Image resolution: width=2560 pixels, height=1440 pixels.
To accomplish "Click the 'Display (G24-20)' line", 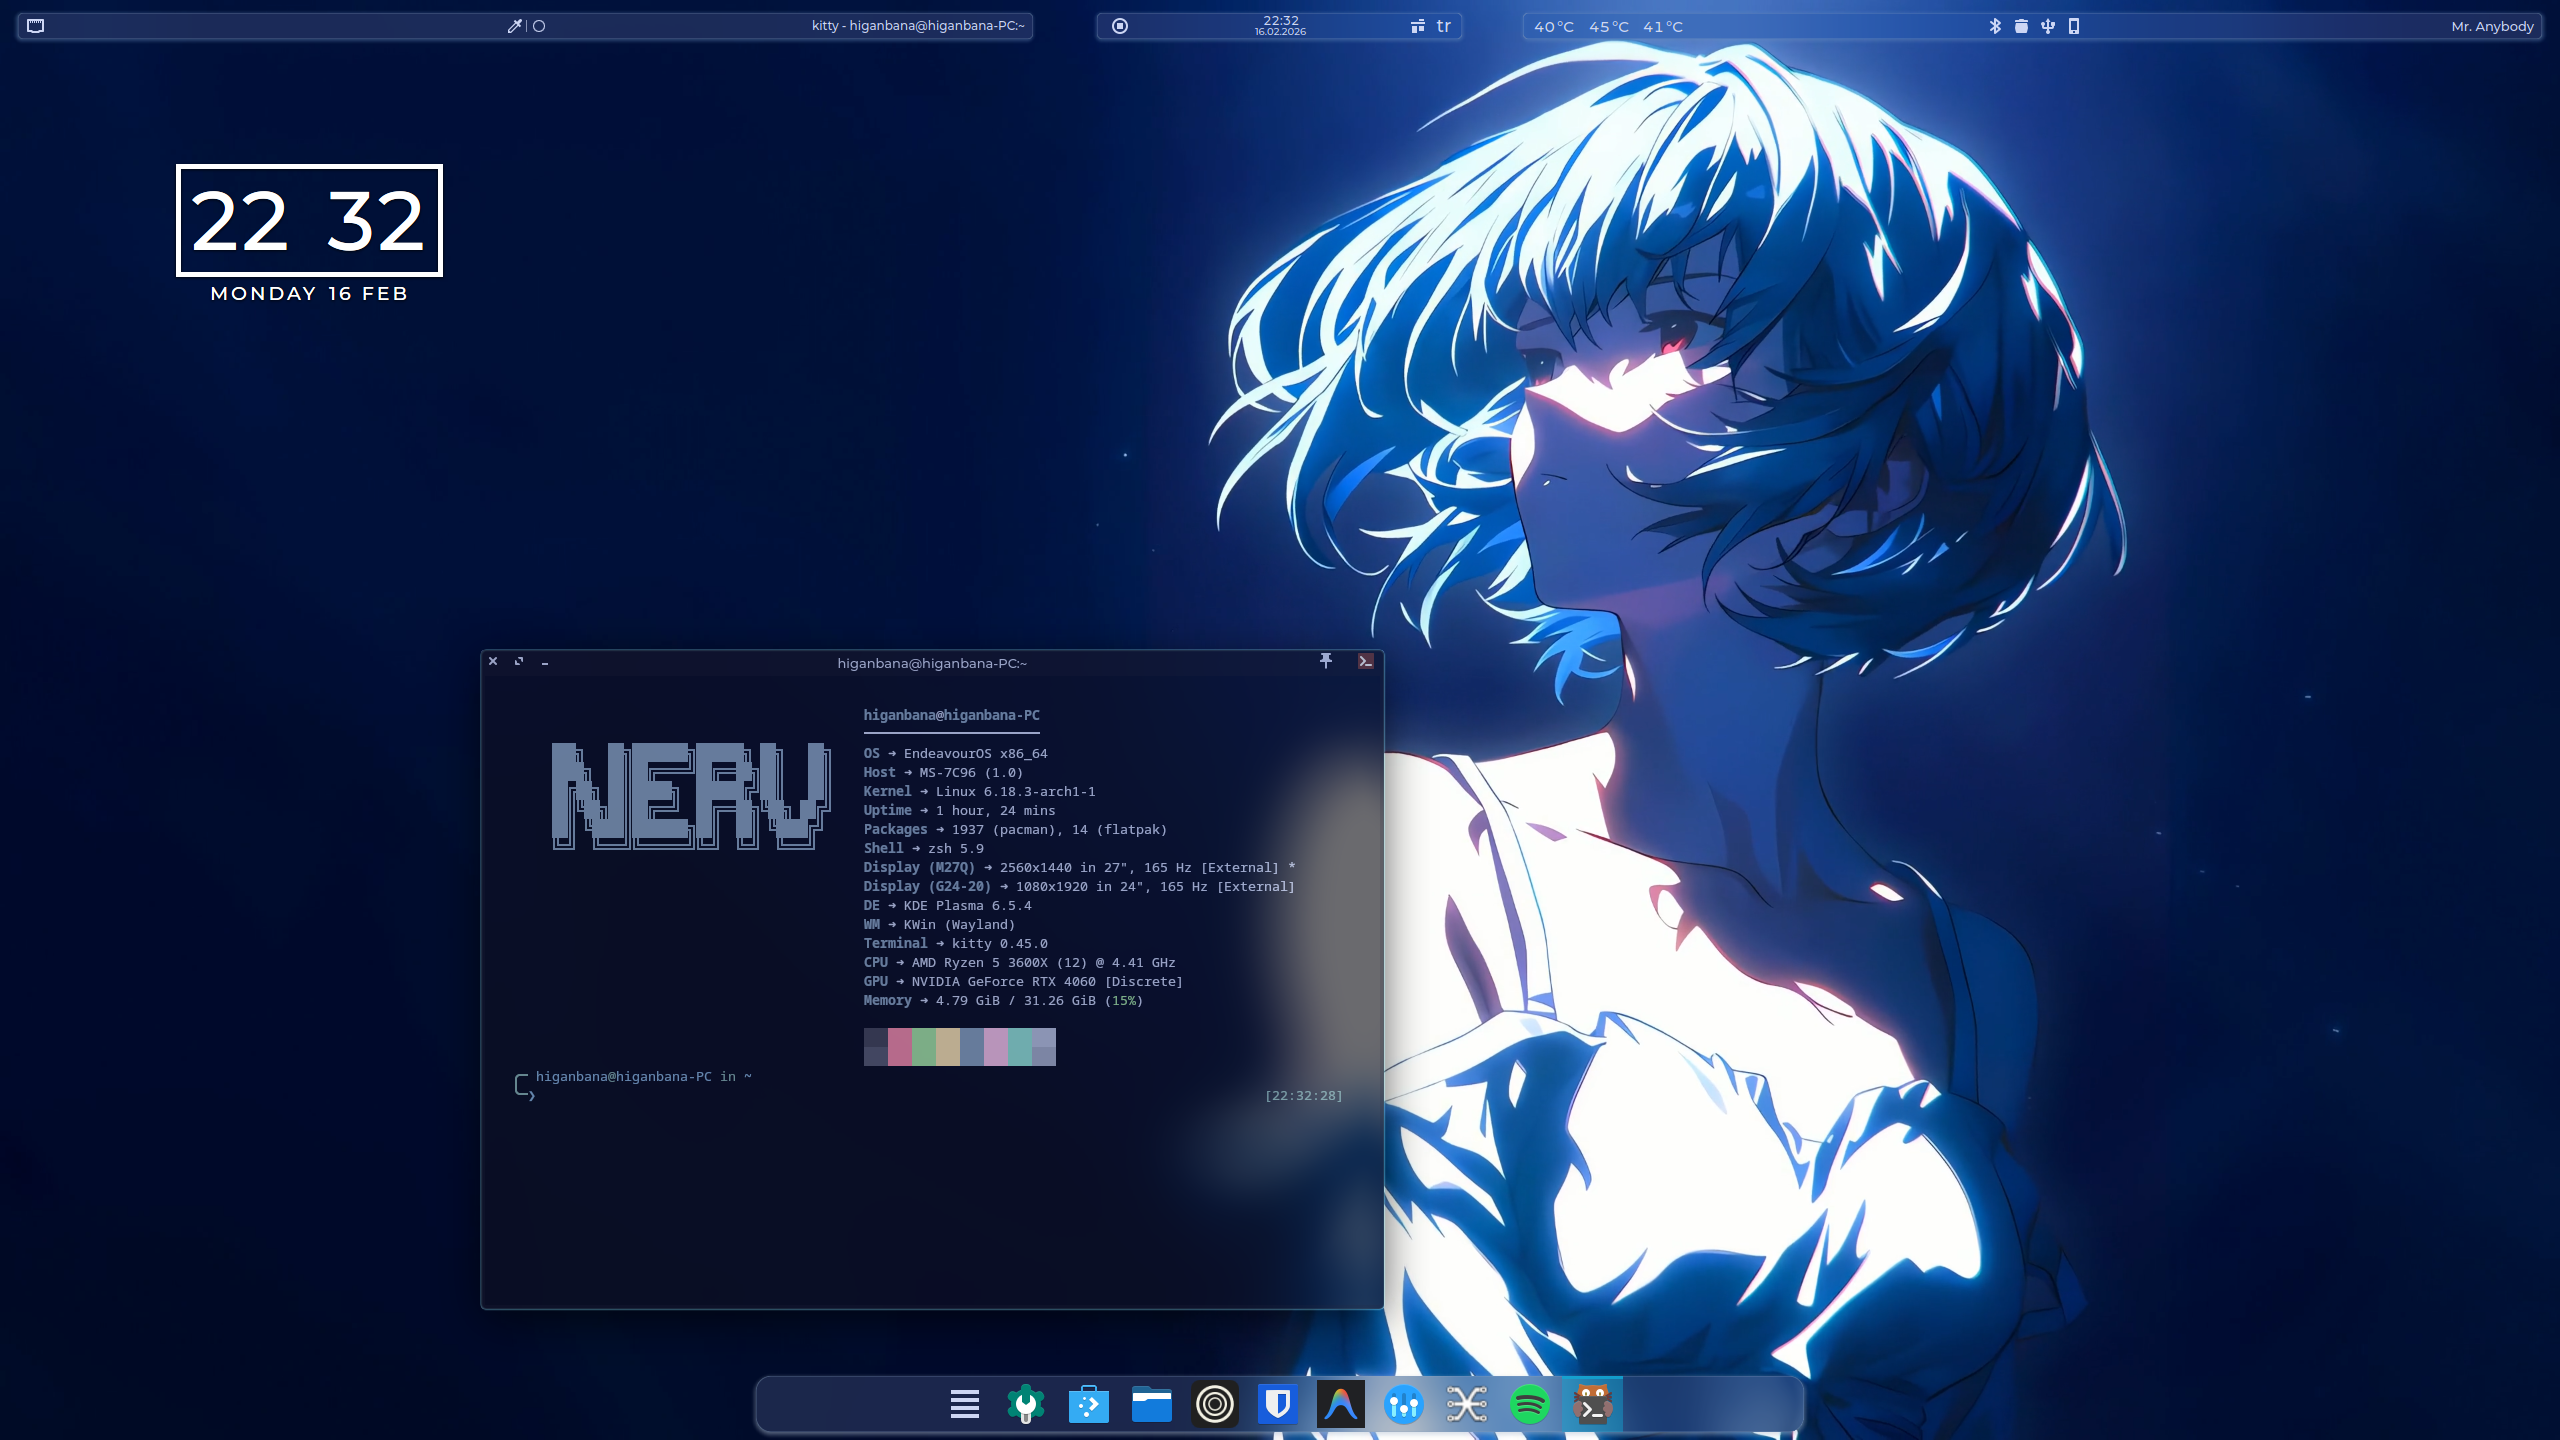I will 1079,886.
